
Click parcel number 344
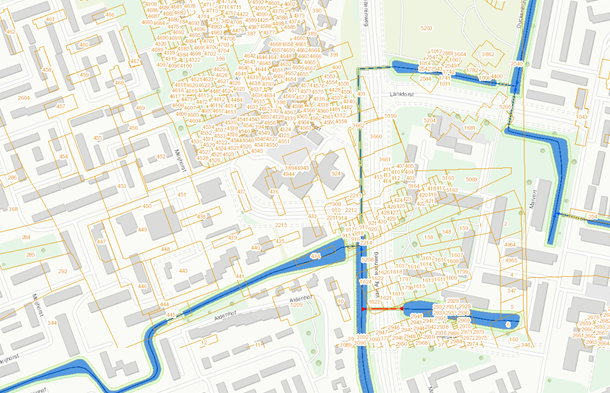click(x=52, y=323)
